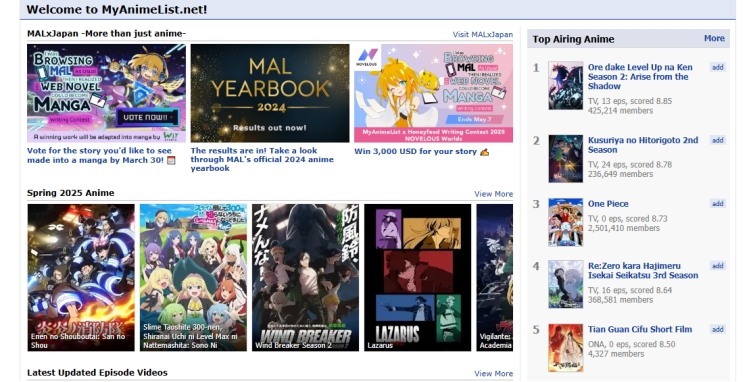The image size is (752, 382).
Task: Open the Visit MALxJapan link
Action: [482, 35]
